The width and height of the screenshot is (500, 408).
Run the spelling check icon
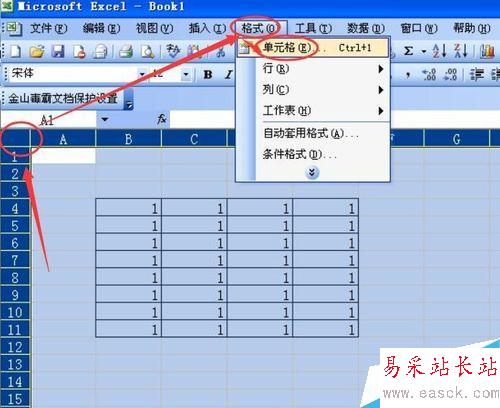point(173,51)
